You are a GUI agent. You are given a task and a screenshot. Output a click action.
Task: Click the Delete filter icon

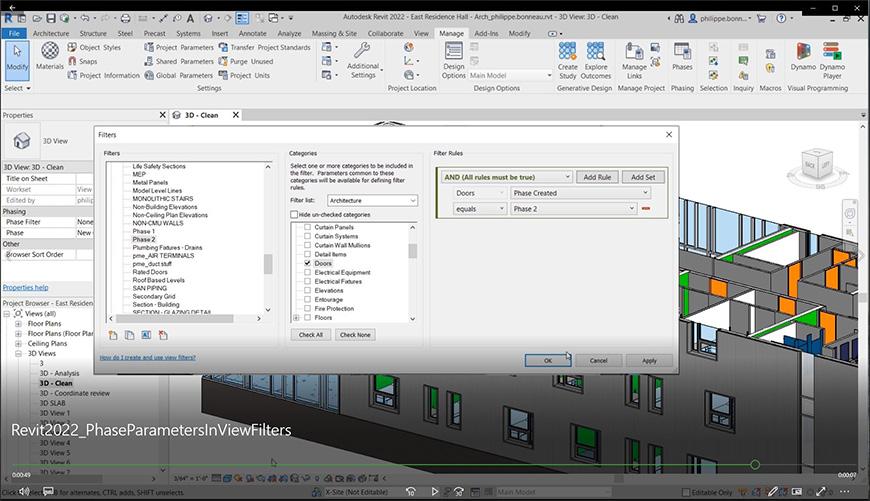pos(163,335)
